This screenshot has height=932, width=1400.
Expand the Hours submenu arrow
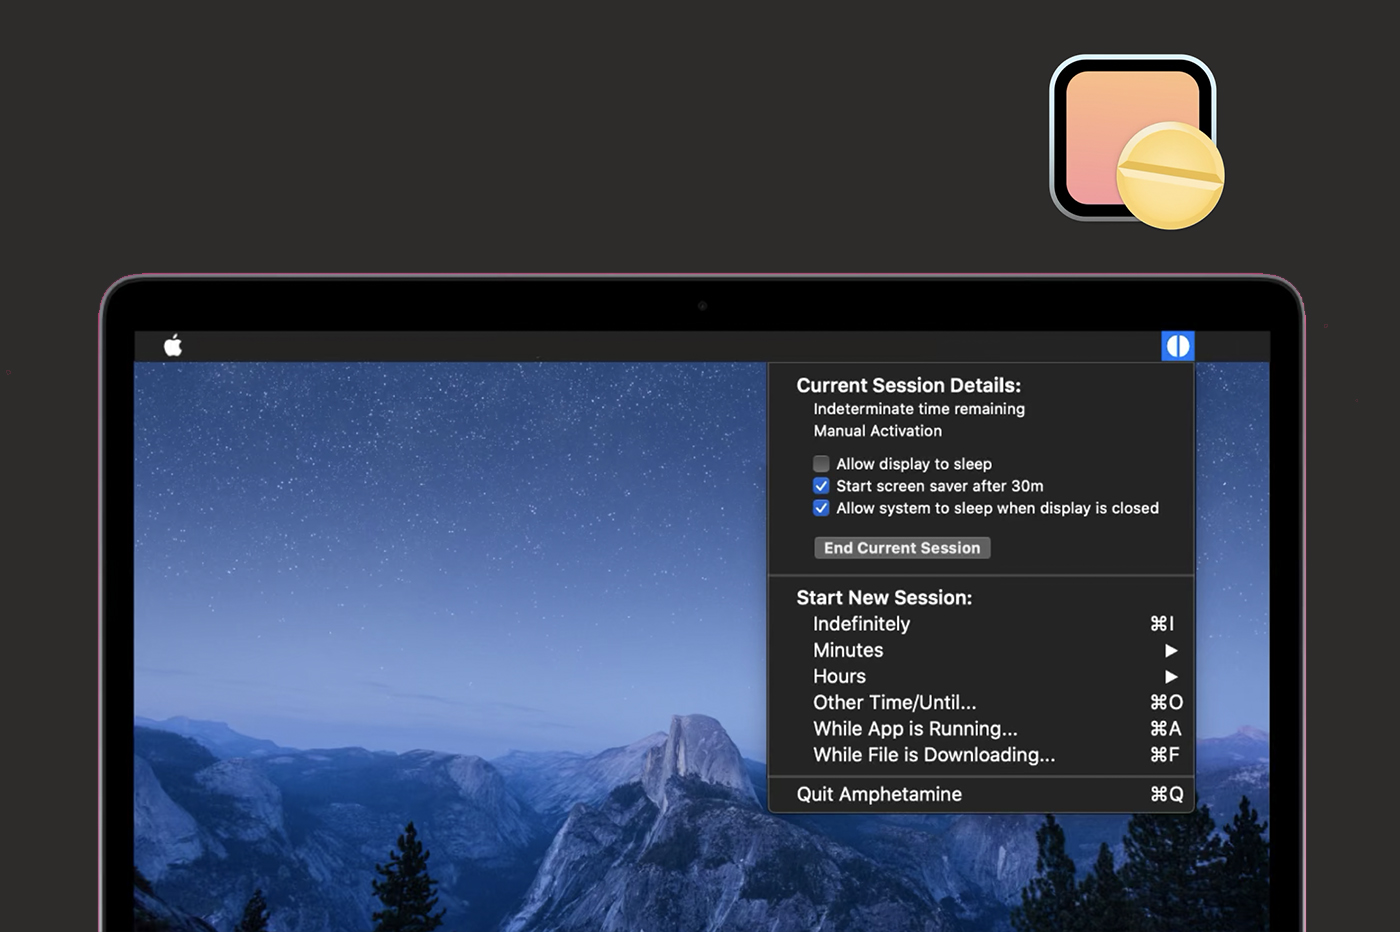pos(1171,677)
